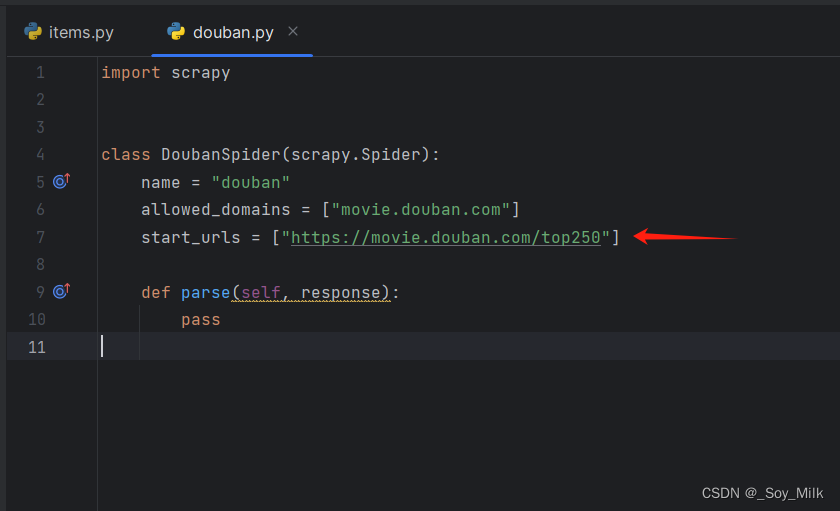Close the douban.py tab
840x511 pixels.
tap(292, 32)
